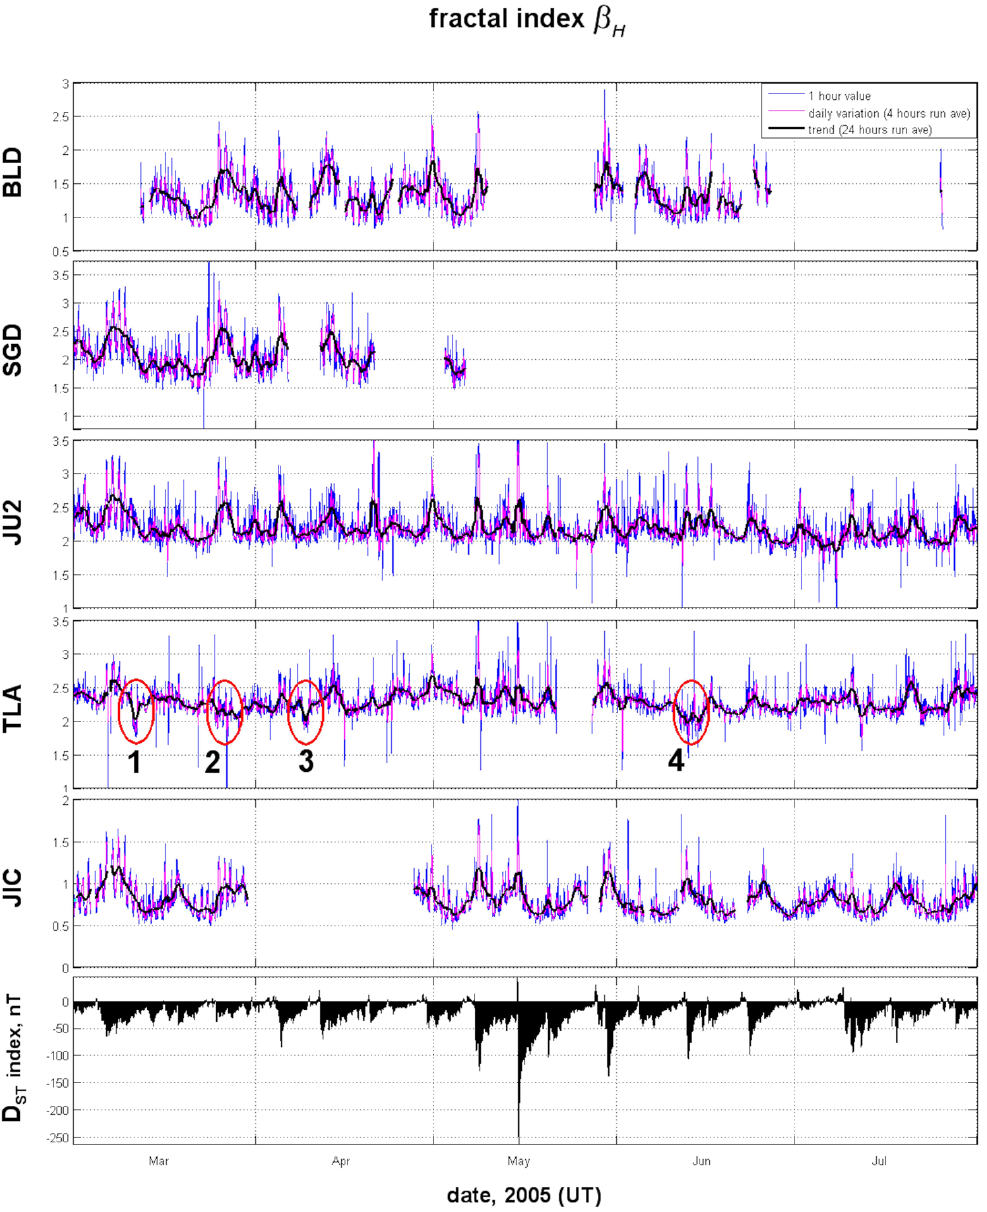The height and width of the screenshot is (1212, 987).
Task: Click the red circle labeled 4
Action: tap(691, 711)
